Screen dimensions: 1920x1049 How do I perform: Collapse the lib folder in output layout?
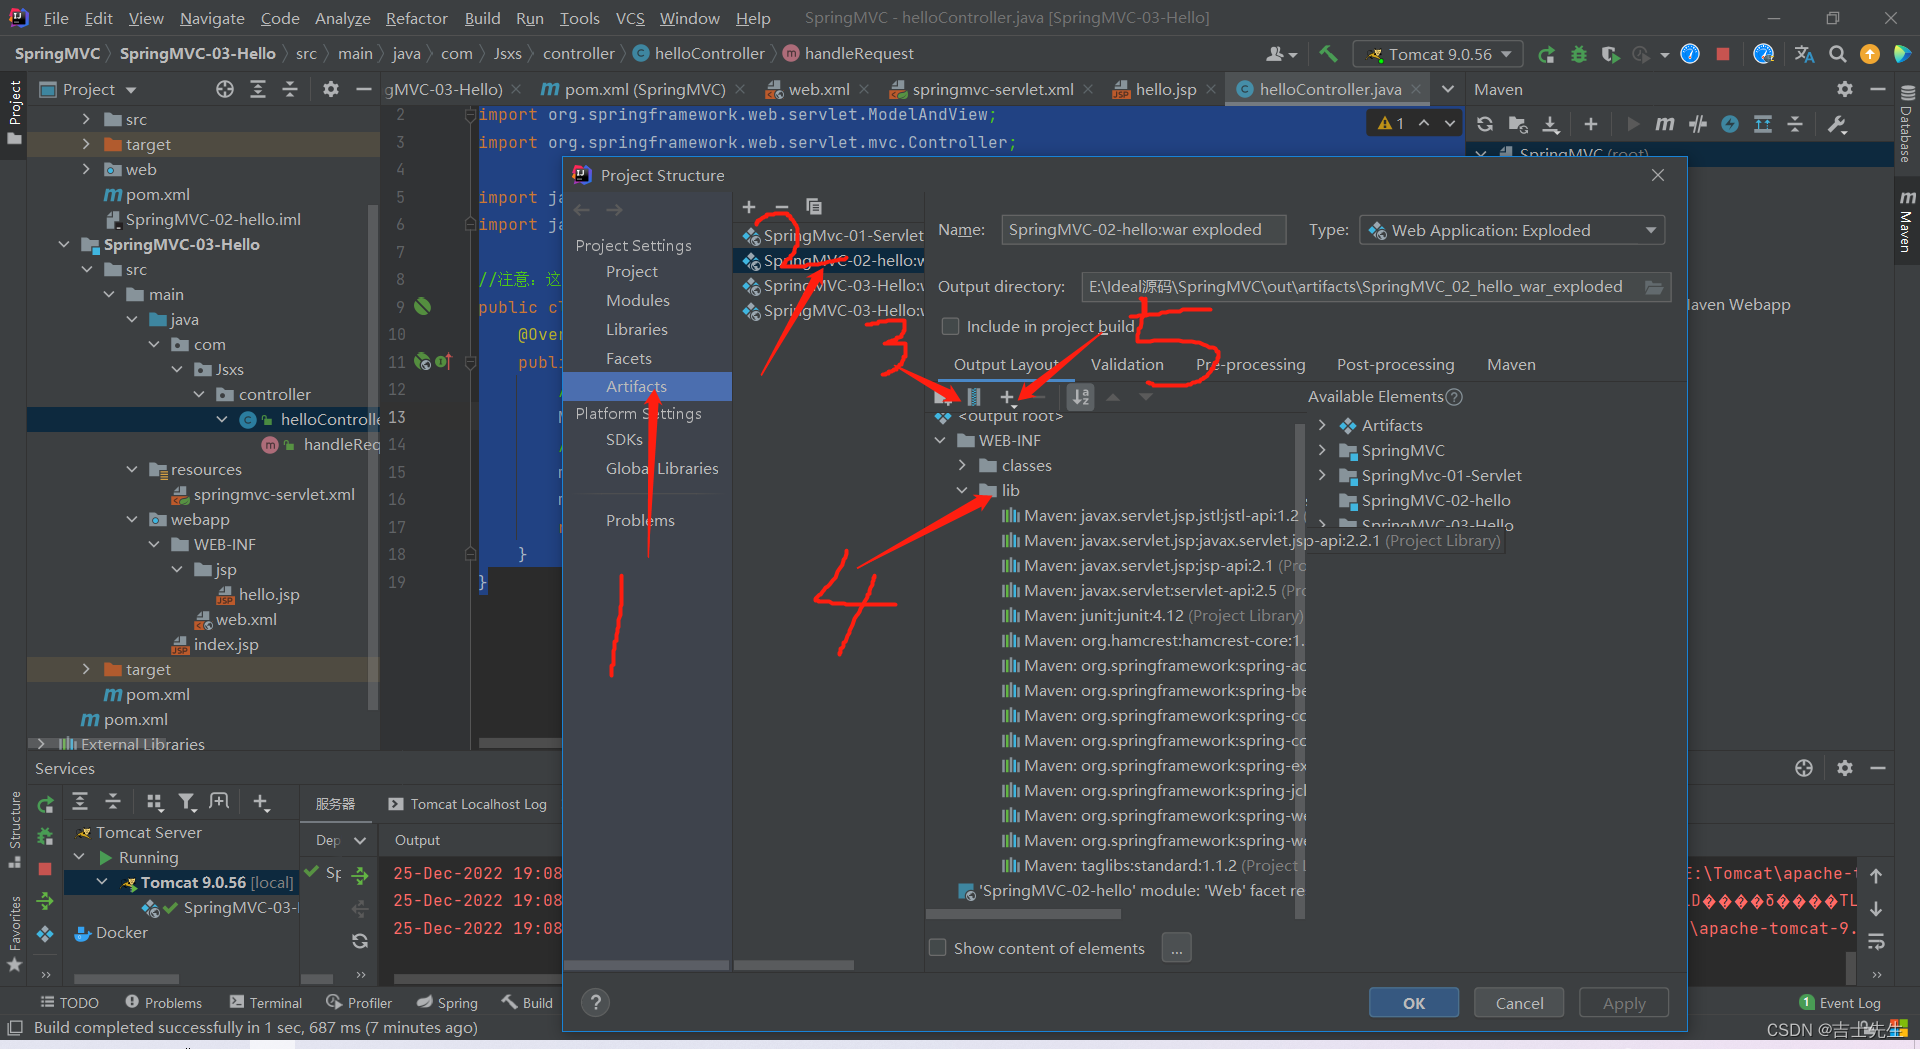pos(962,490)
